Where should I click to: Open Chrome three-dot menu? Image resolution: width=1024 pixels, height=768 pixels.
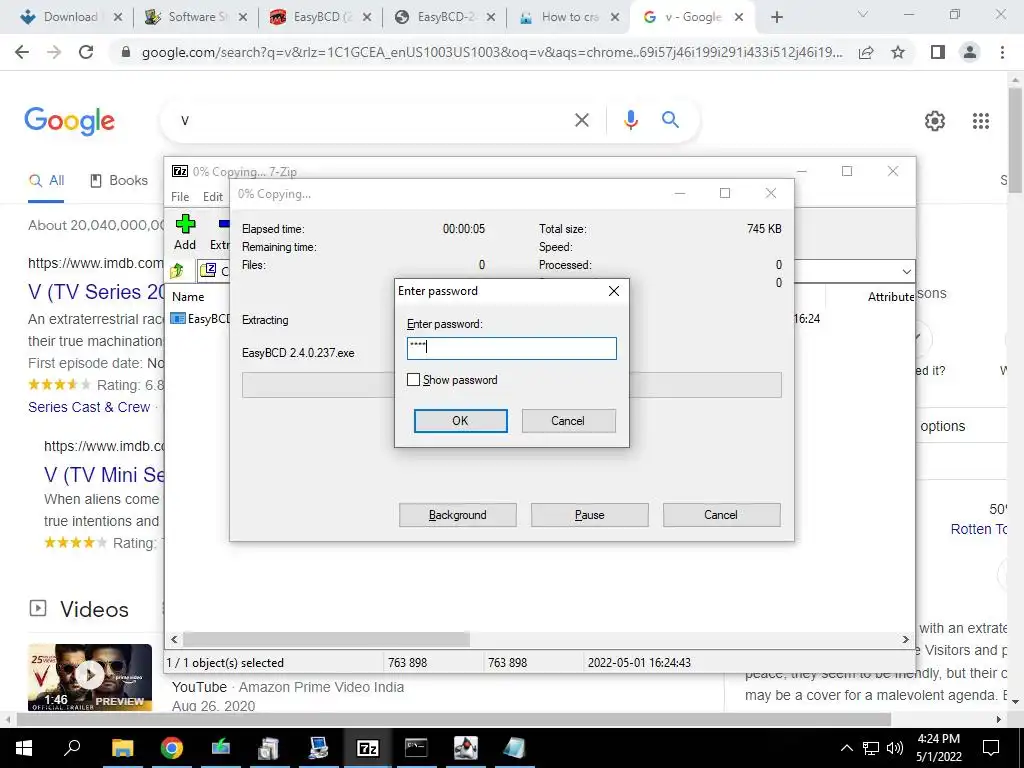(1002, 52)
